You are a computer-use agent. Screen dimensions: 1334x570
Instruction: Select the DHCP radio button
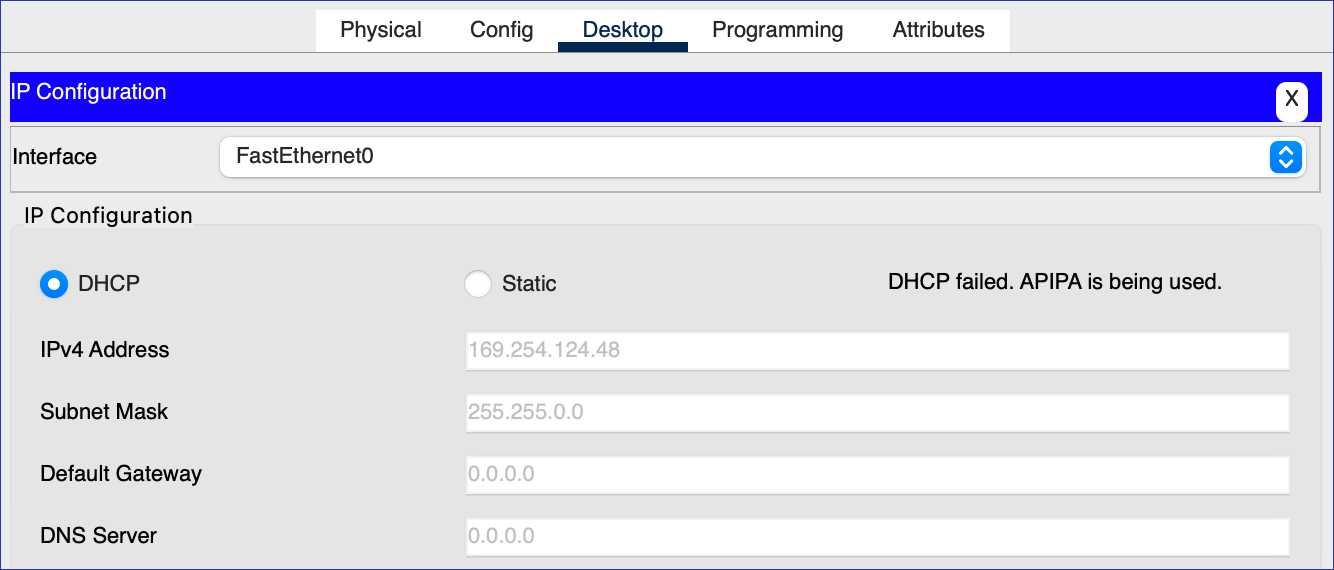(x=53, y=284)
